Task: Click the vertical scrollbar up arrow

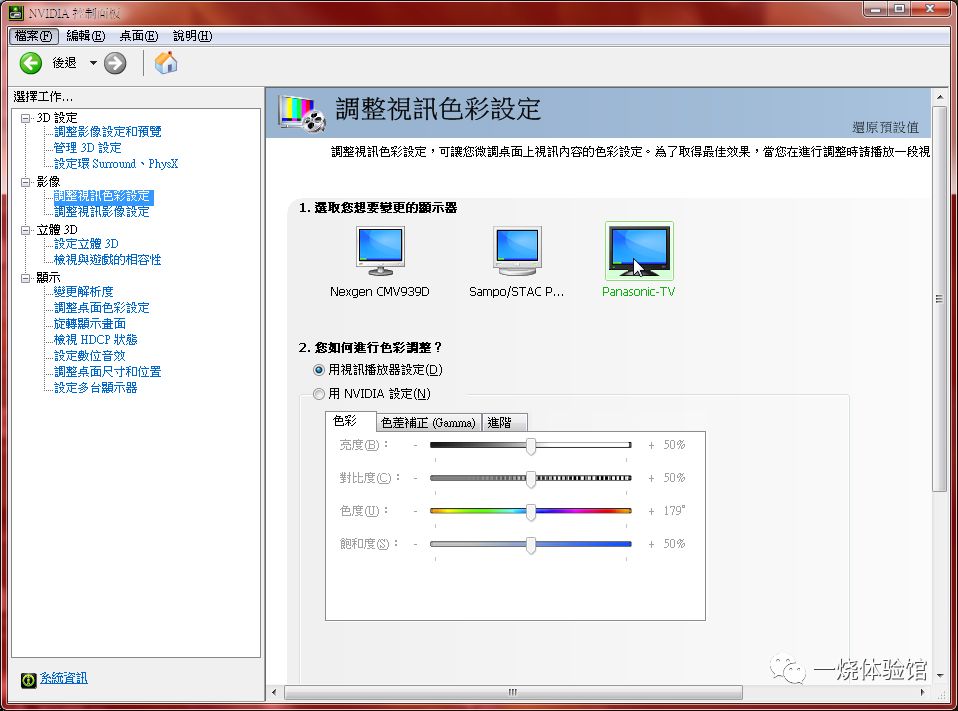Action: (x=940, y=97)
